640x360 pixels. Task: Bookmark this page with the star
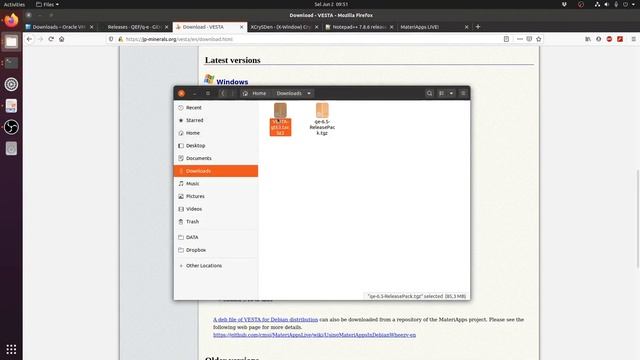(x=539, y=39)
